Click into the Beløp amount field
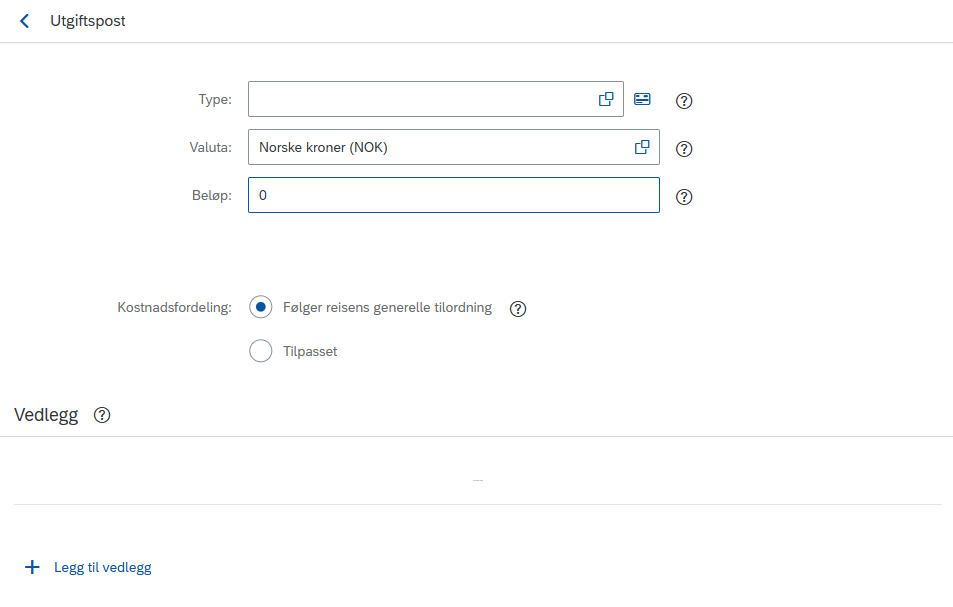Viewport: 953px width, 607px height. click(x=453, y=195)
